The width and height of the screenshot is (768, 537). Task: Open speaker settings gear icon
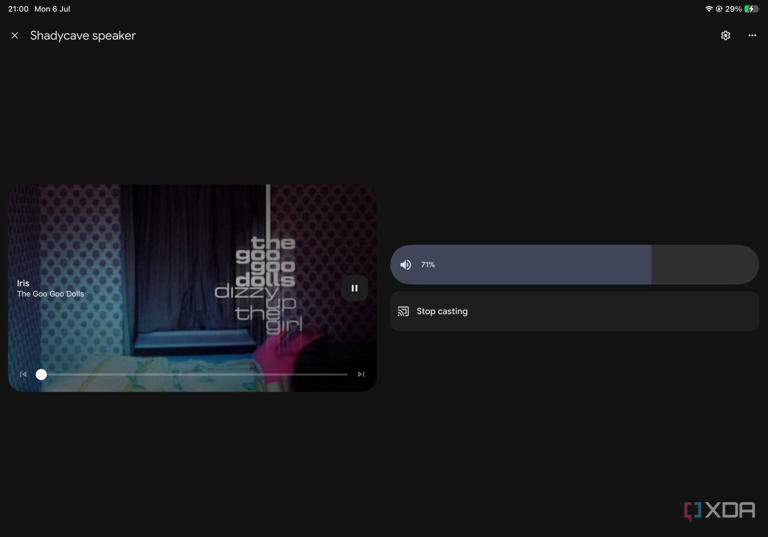pos(725,35)
